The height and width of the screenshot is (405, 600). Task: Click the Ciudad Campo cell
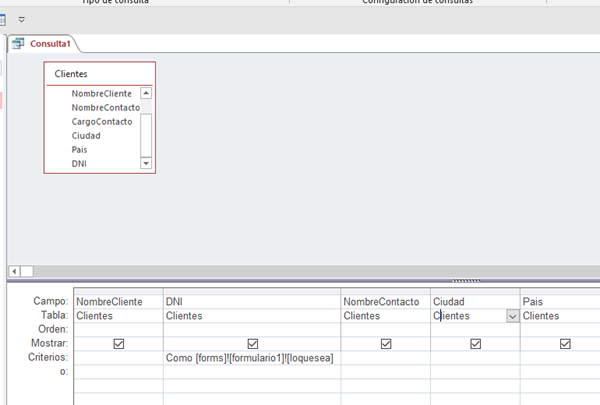(x=475, y=302)
